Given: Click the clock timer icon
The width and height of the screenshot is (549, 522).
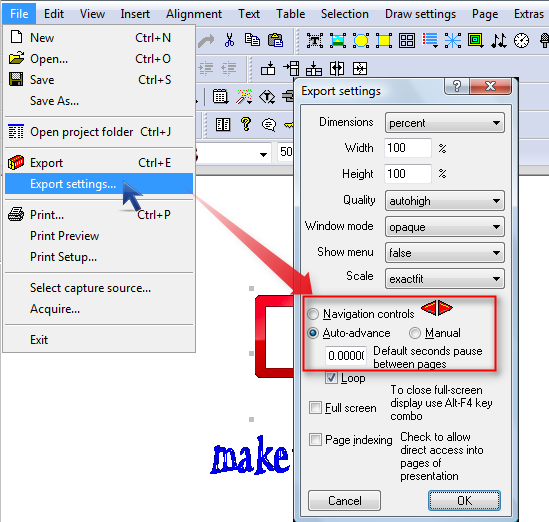Looking at the screenshot, I should [521, 41].
